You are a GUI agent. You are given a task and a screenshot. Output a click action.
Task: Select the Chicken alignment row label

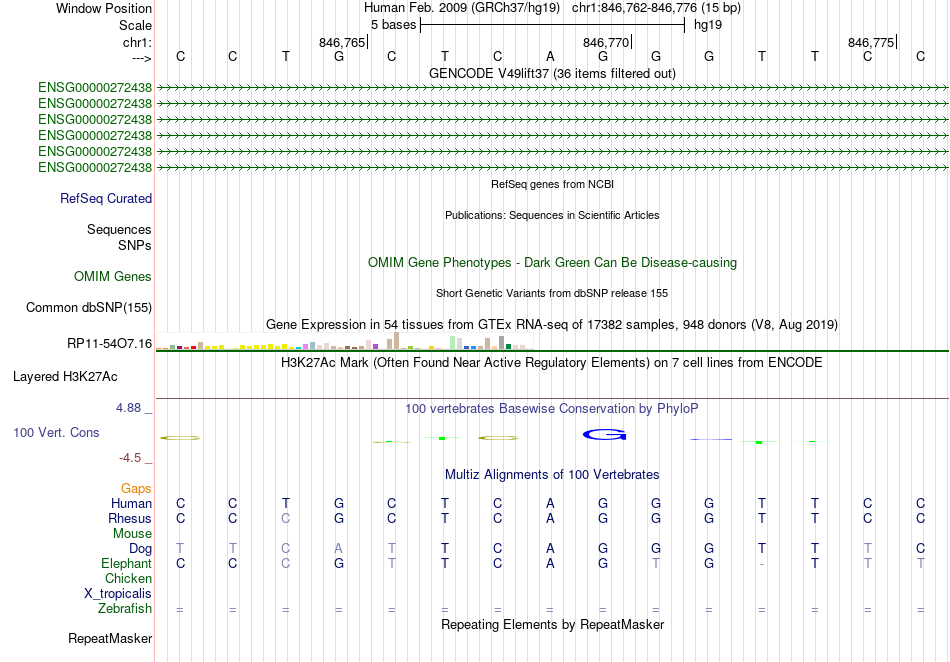128,578
